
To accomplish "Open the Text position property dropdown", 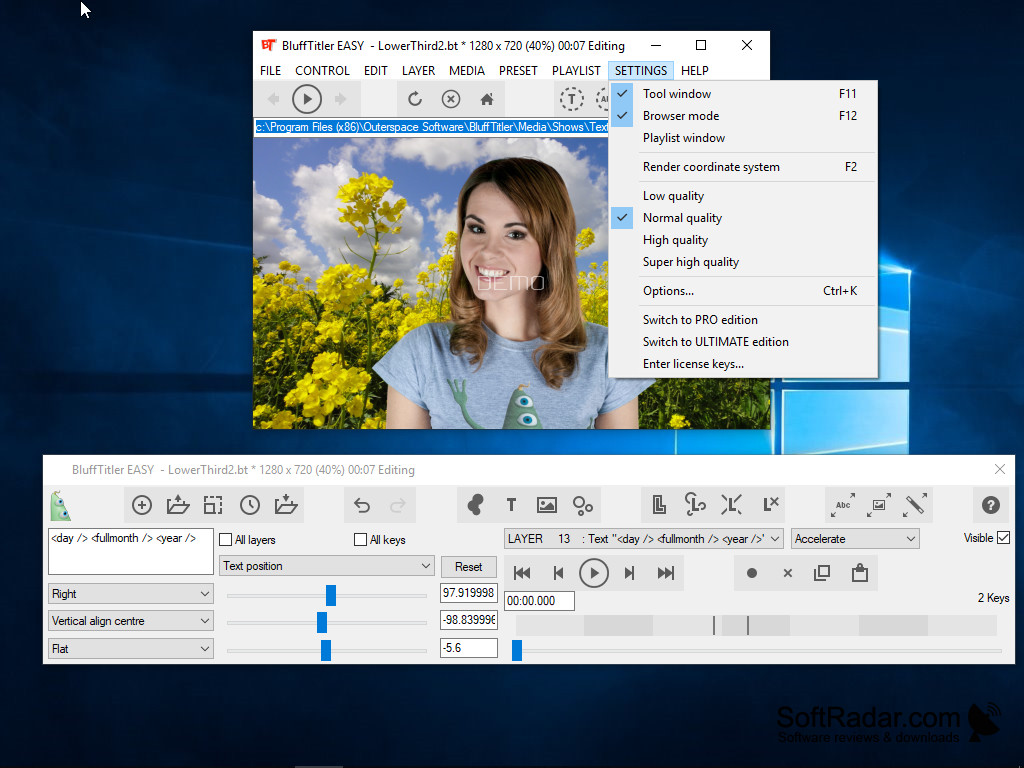I will pos(327,566).
